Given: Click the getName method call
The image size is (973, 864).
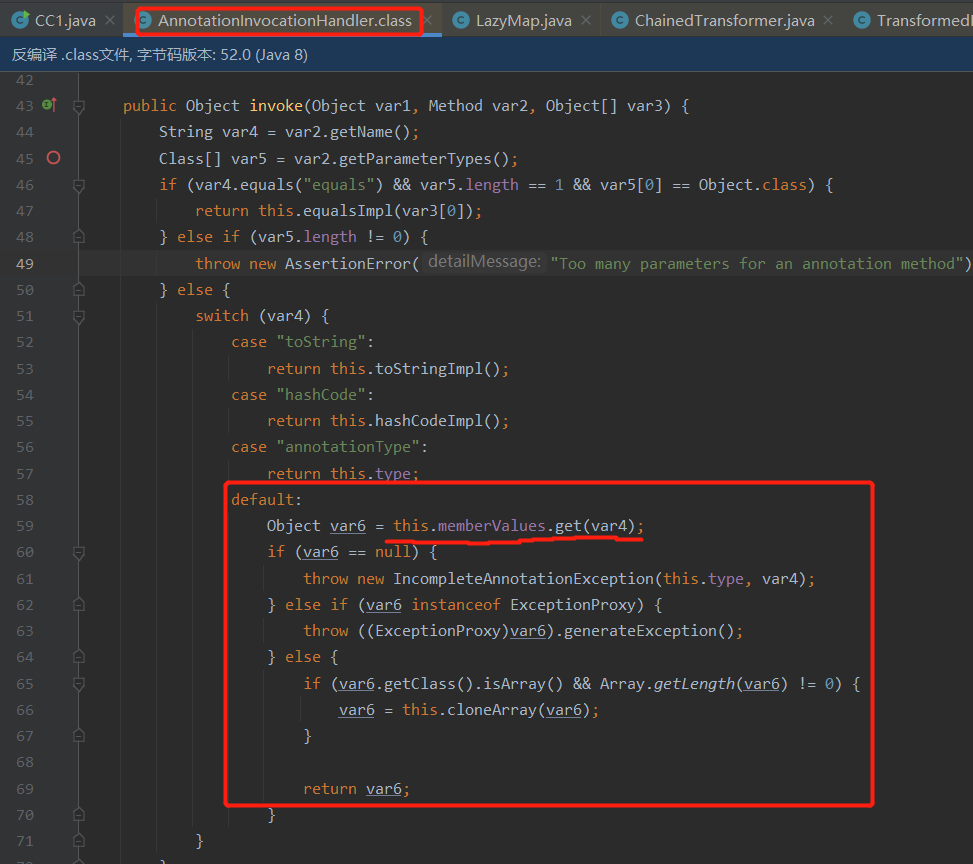Looking at the screenshot, I should pos(361,132).
